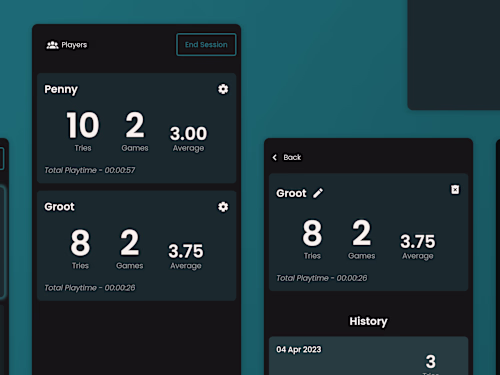The height and width of the screenshot is (375, 500).
Task: Click the End Session button
Action: pyautogui.click(x=206, y=44)
